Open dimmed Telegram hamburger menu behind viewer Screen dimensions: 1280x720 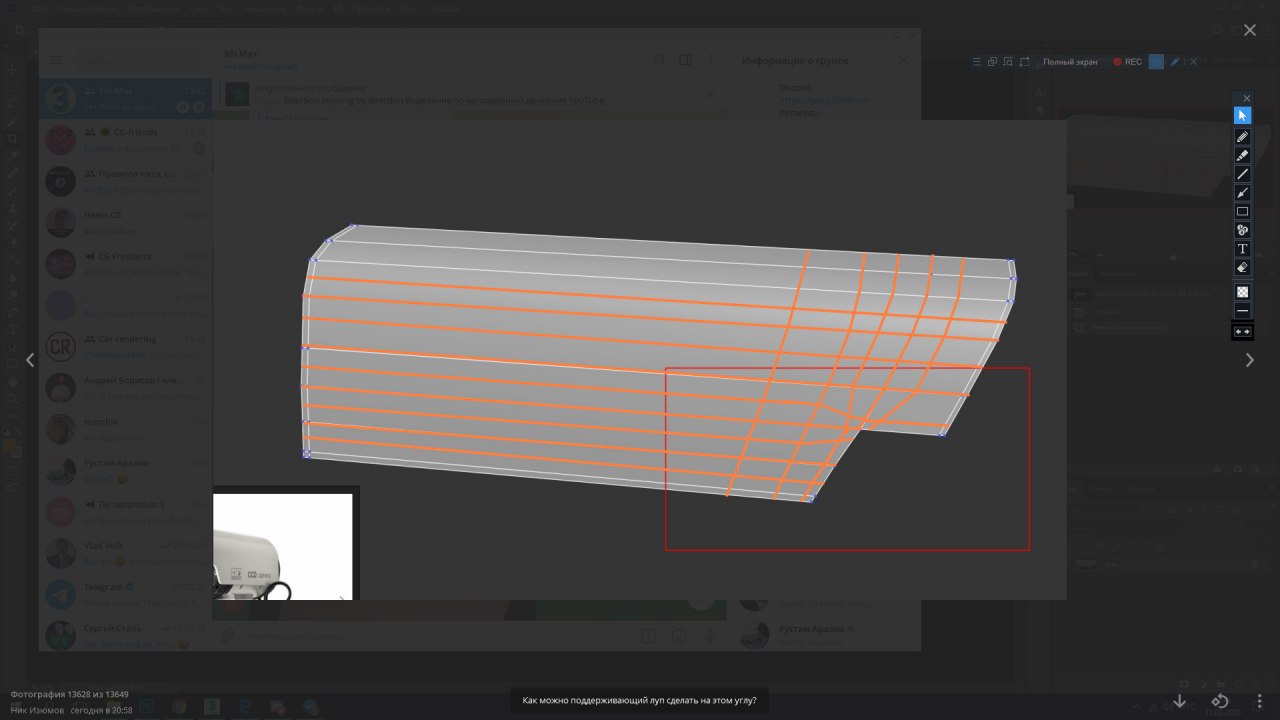pos(57,61)
